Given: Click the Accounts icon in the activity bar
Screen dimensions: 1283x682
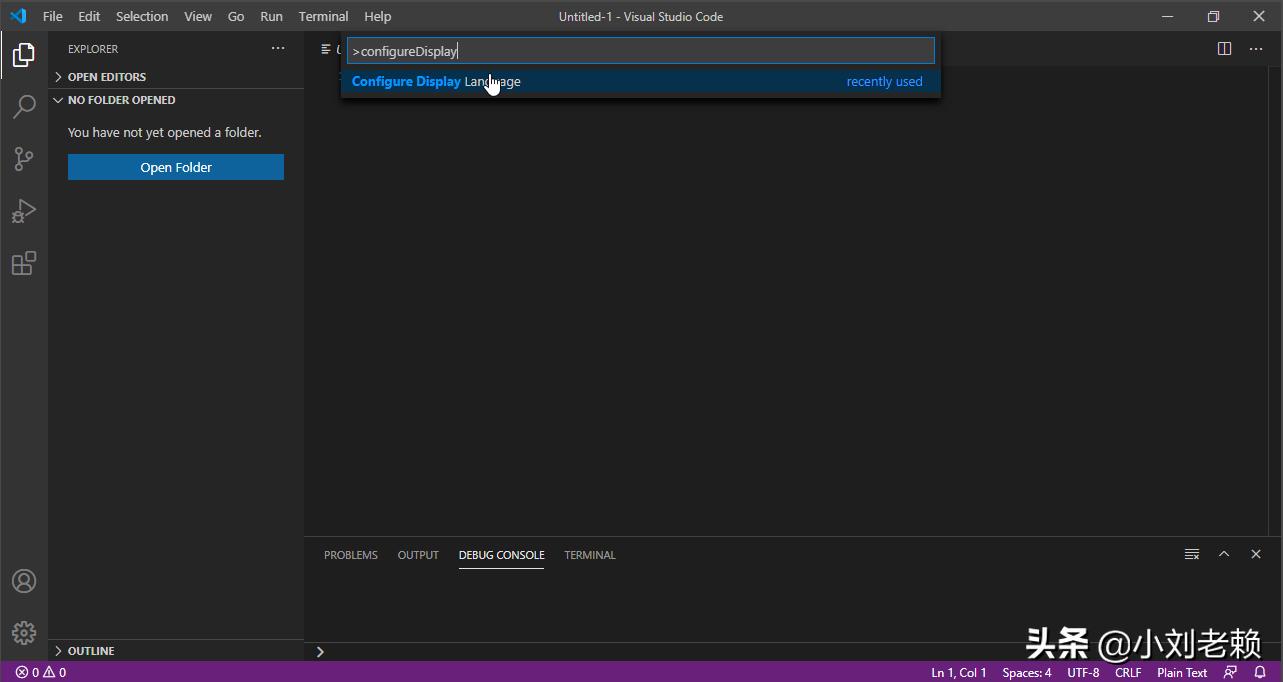Looking at the screenshot, I should 23,580.
